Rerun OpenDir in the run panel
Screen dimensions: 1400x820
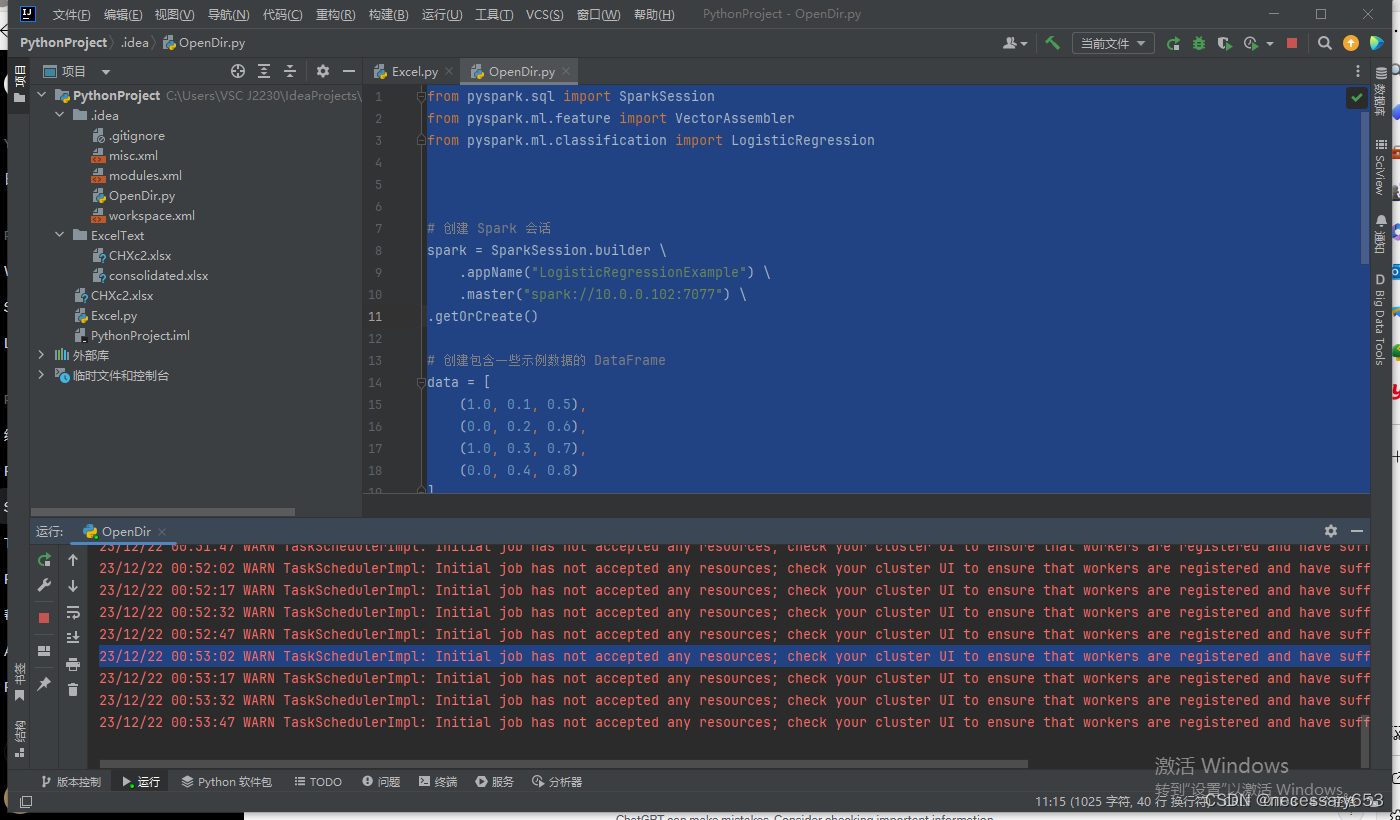point(44,560)
